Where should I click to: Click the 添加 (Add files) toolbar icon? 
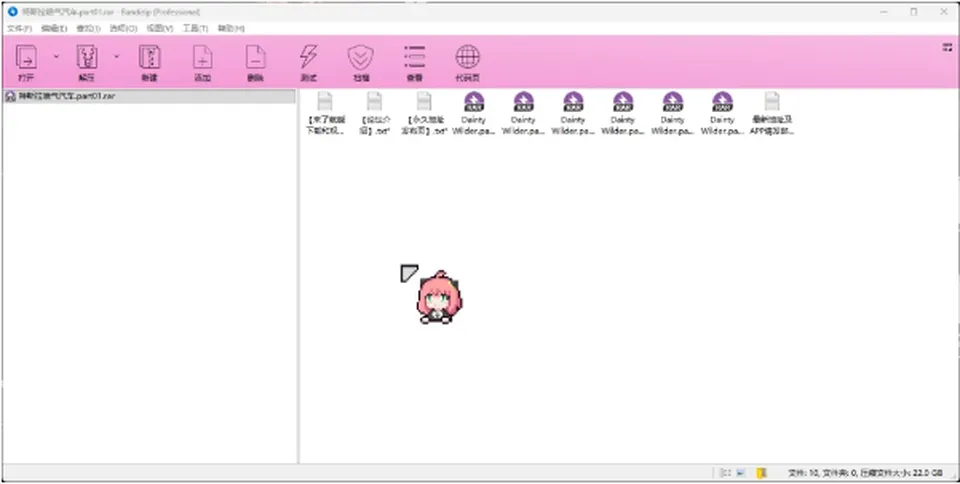point(203,62)
